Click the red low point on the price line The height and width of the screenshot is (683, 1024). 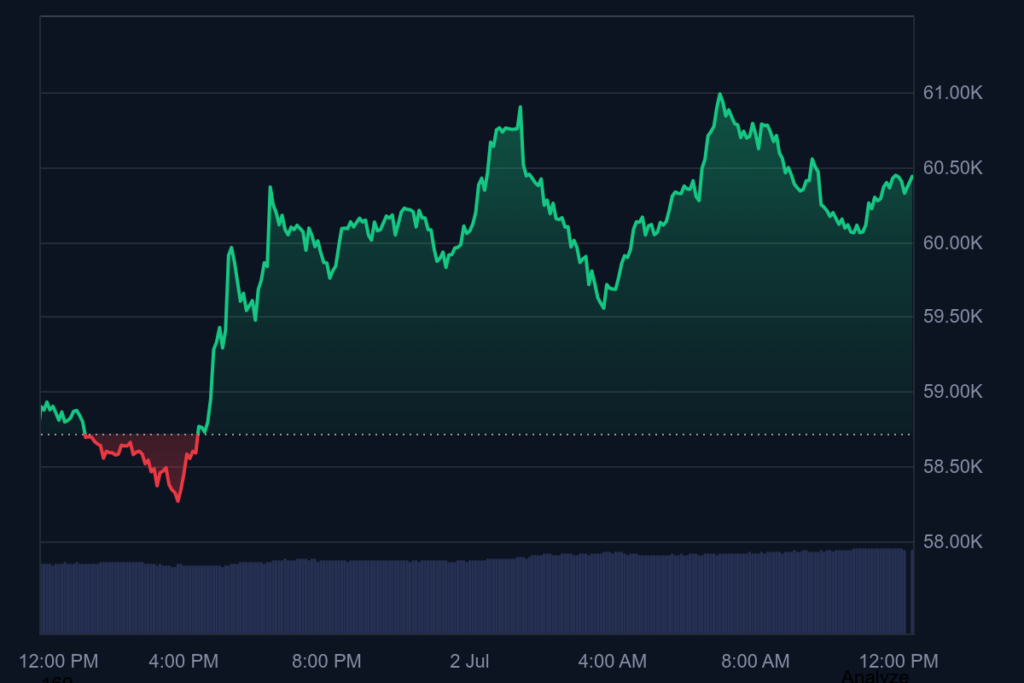click(178, 500)
